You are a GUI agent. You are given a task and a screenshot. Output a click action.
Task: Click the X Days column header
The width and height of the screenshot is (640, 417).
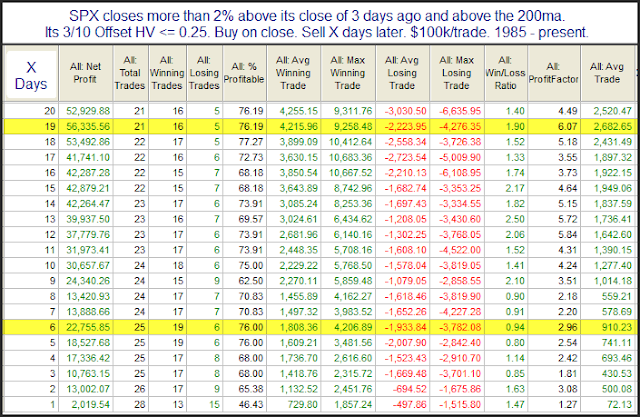coord(31,75)
